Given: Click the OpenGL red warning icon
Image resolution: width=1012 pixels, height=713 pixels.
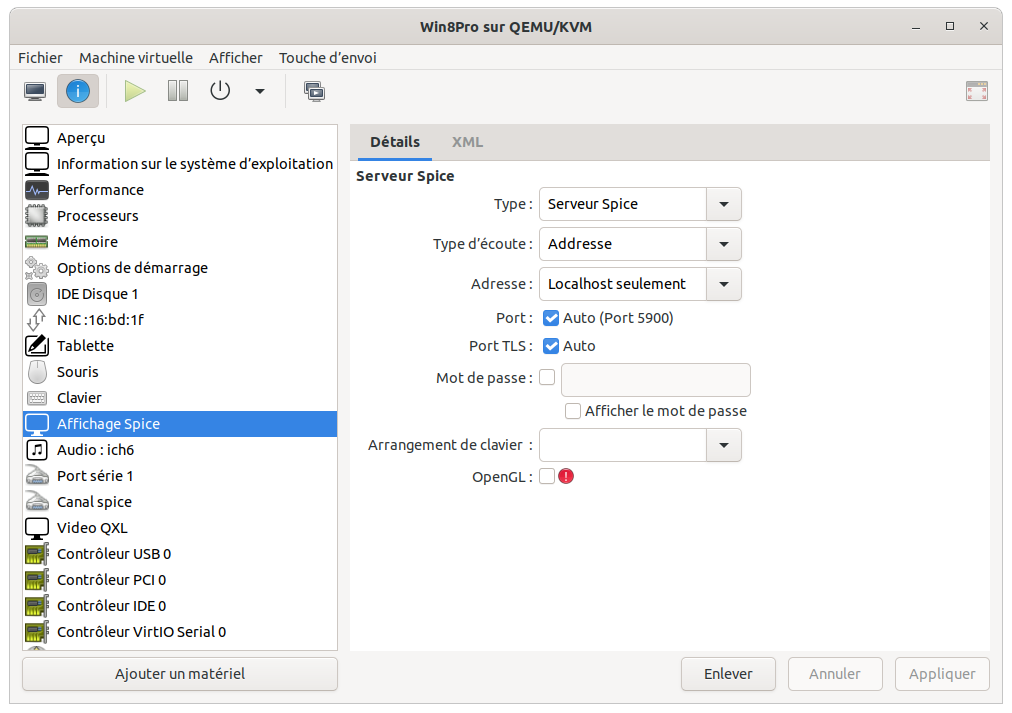Looking at the screenshot, I should 566,476.
